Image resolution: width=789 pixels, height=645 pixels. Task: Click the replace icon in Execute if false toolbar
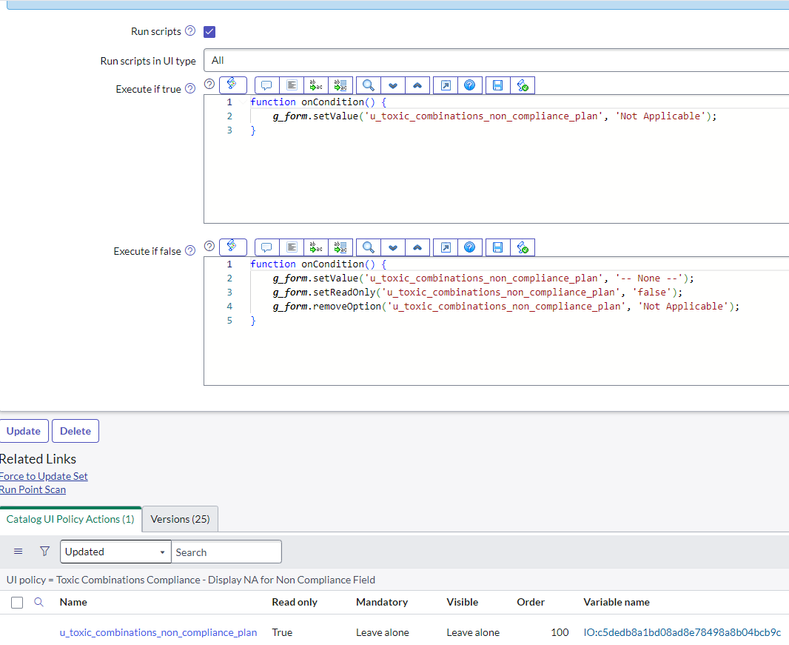point(316,248)
